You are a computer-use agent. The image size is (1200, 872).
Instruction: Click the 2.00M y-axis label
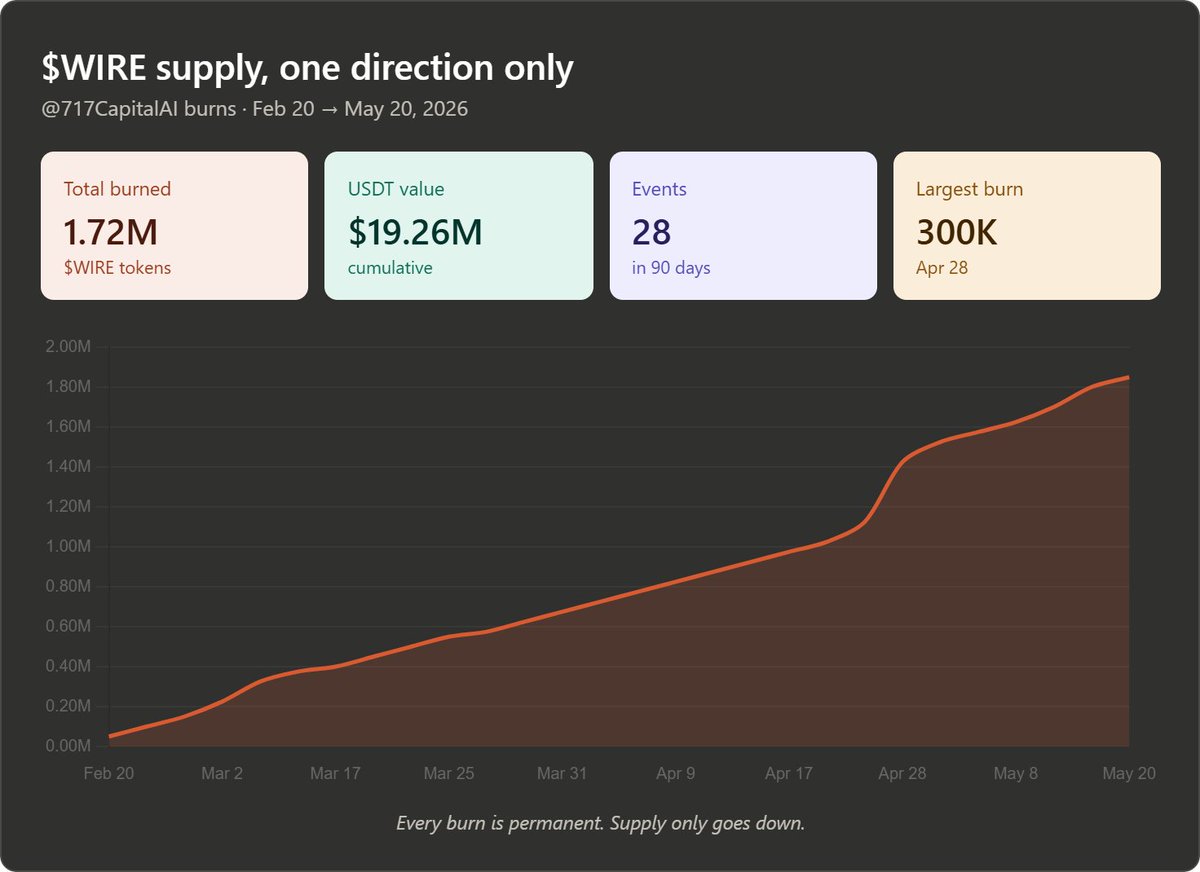click(68, 347)
